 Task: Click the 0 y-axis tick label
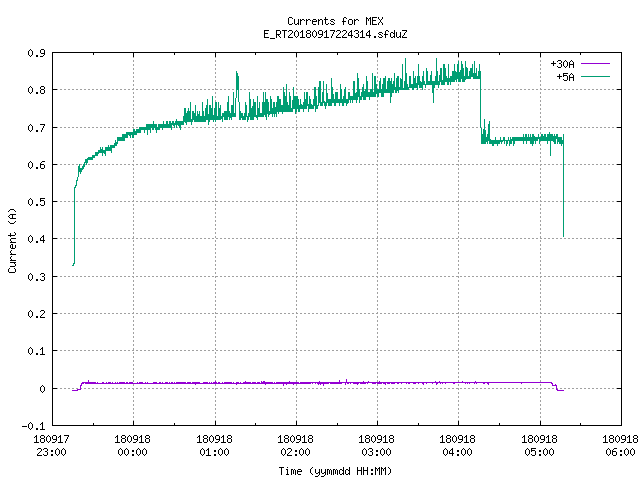click(42, 389)
